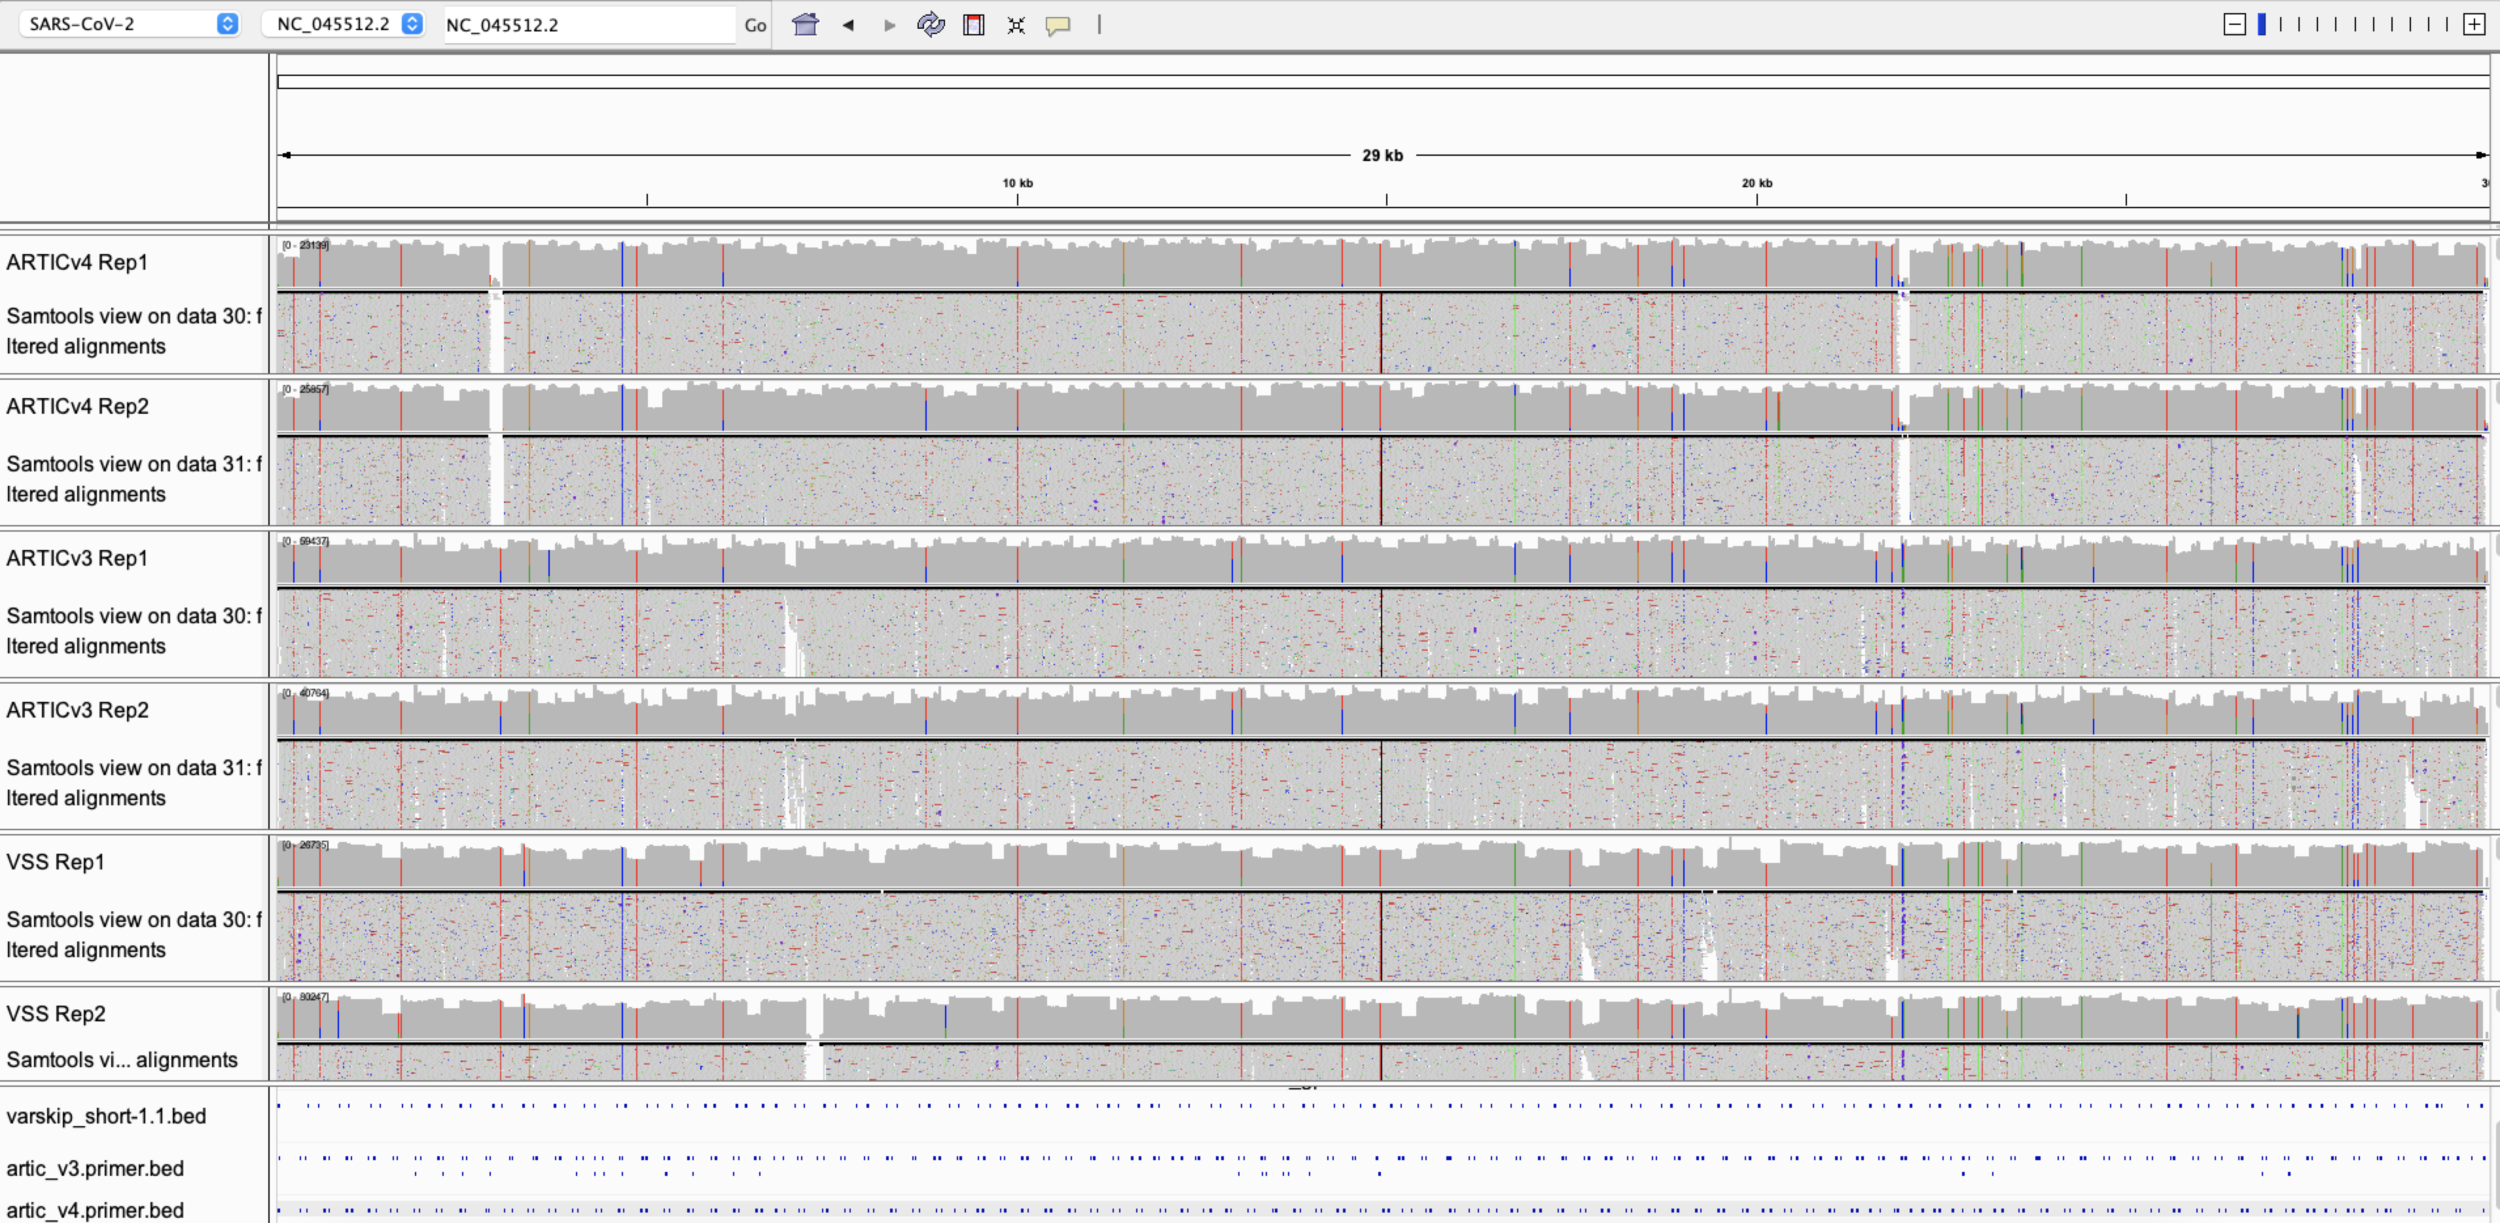Click the refresh tracks icon
The image size is (2500, 1223).
pyautogui.click(x=930, y=25)
